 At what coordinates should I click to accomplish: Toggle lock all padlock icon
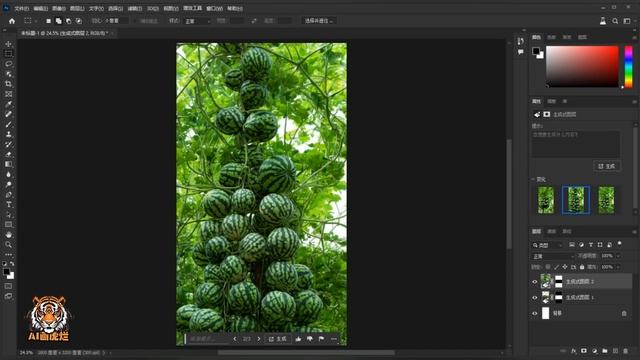[582, 267]
